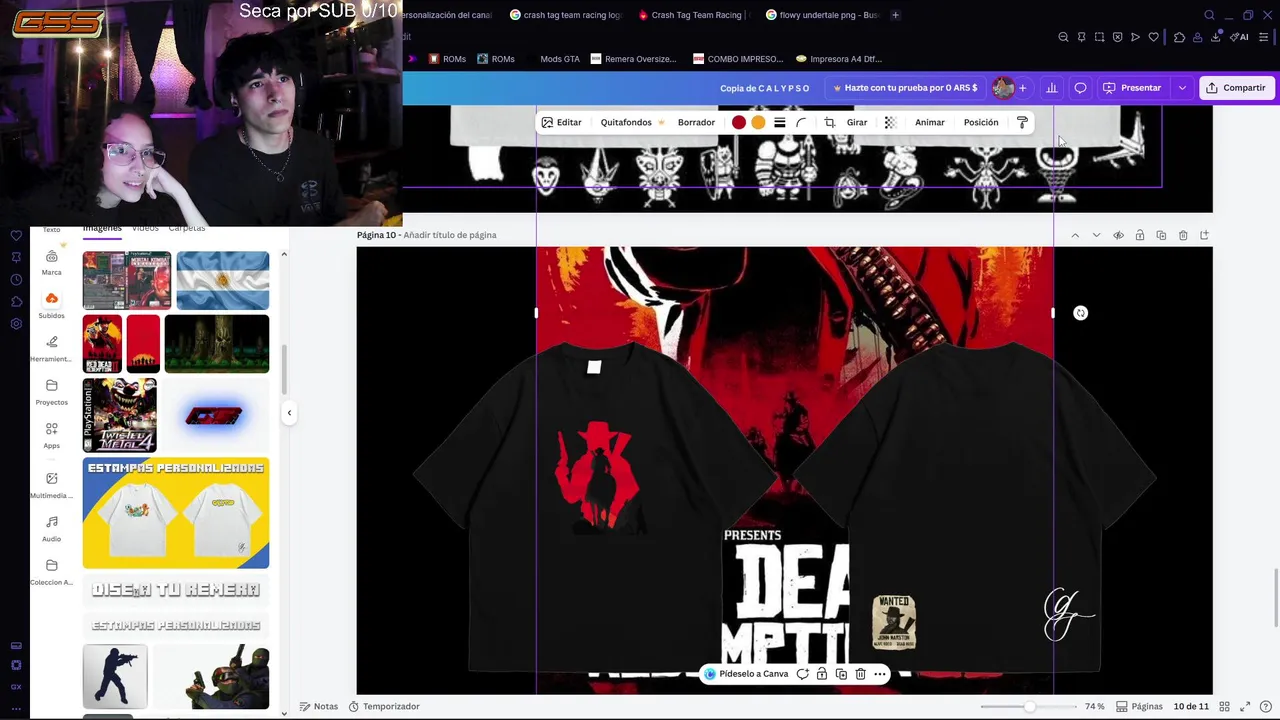Open corner rounding option
Image resolution: width=1280 pixels, height=720 pixels.
801,122
